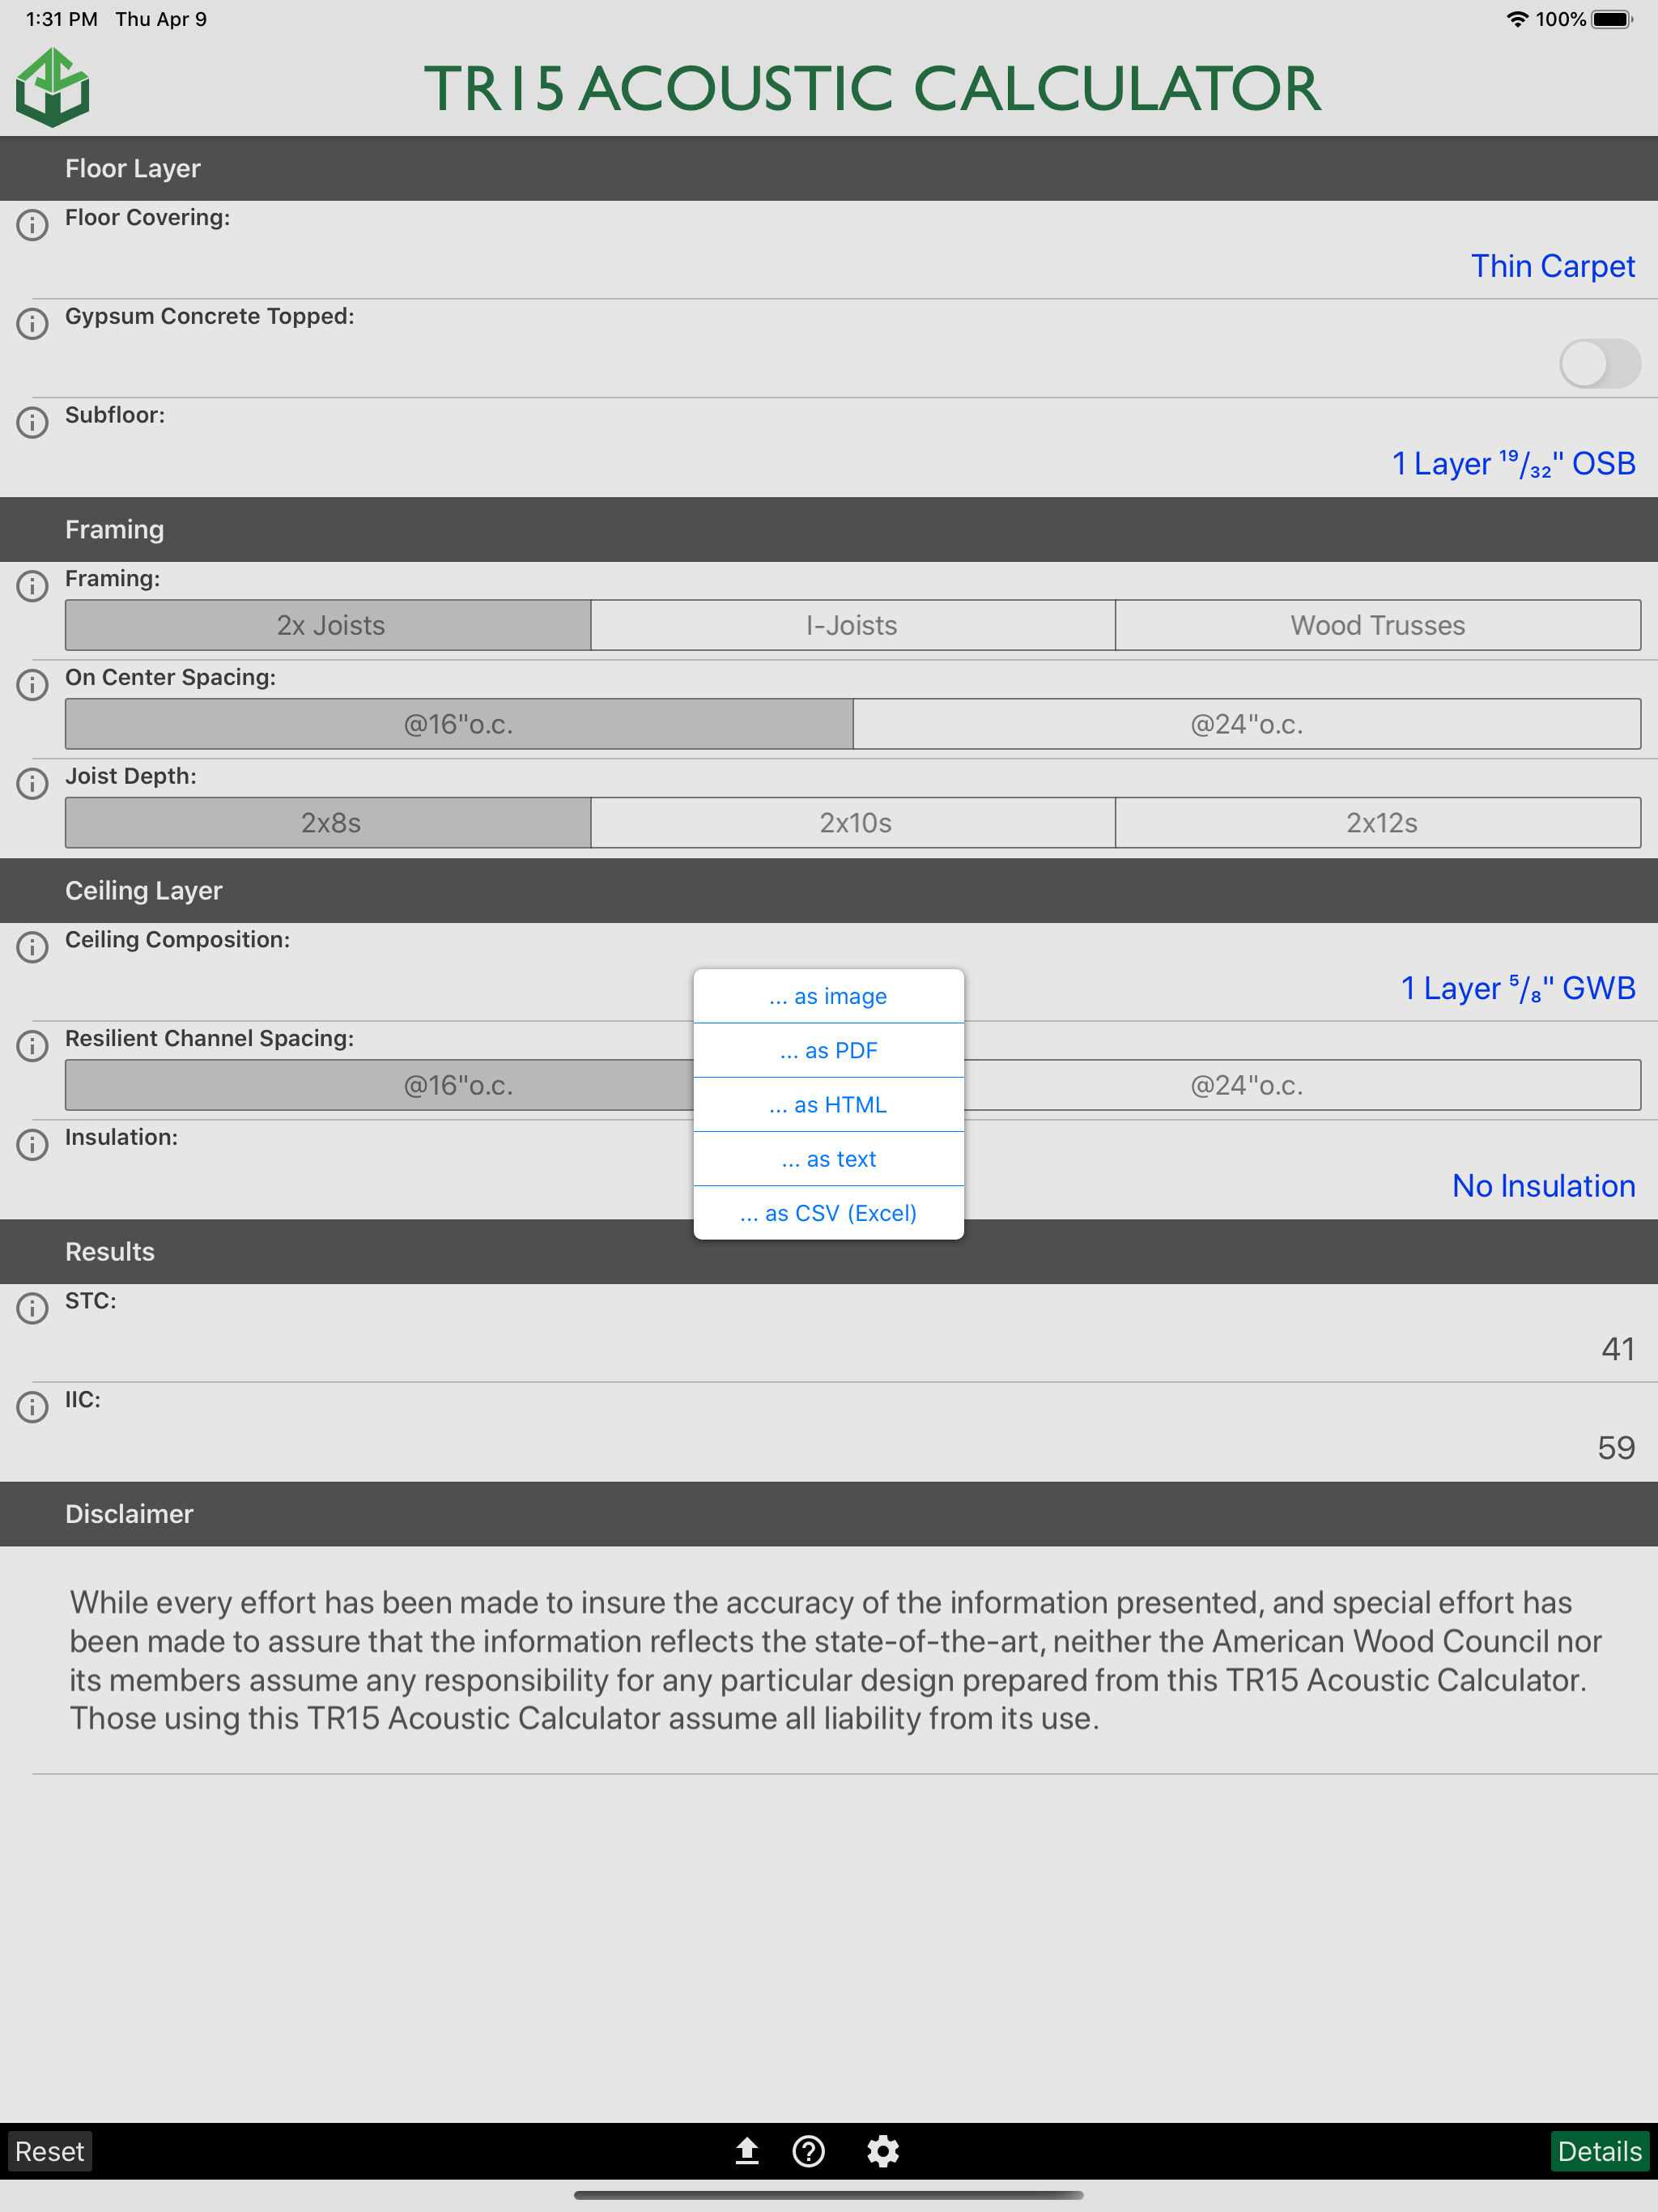The width and height of the screenshot is (1658, 2212).
Task: Tap the 1:31 PM clock
Action: pos(62,19)
